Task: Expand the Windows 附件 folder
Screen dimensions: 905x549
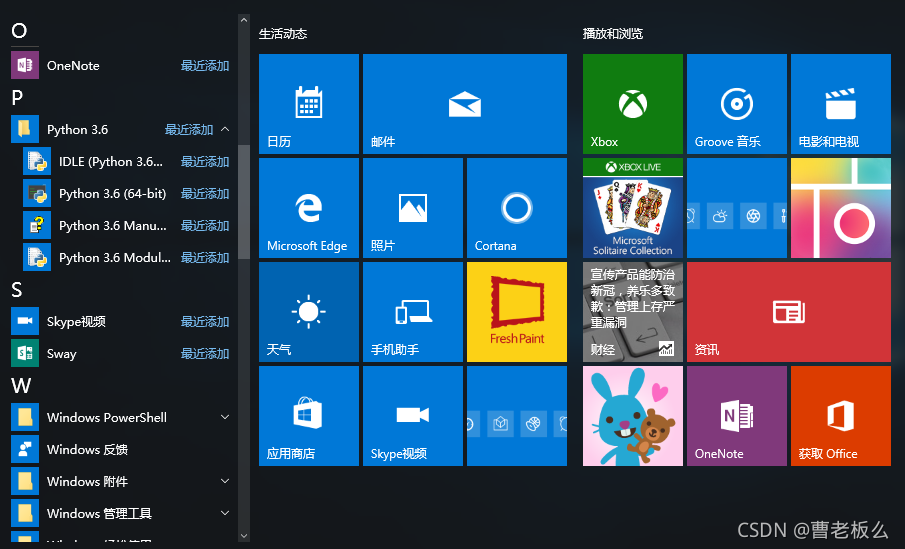Action: [225, 481]
